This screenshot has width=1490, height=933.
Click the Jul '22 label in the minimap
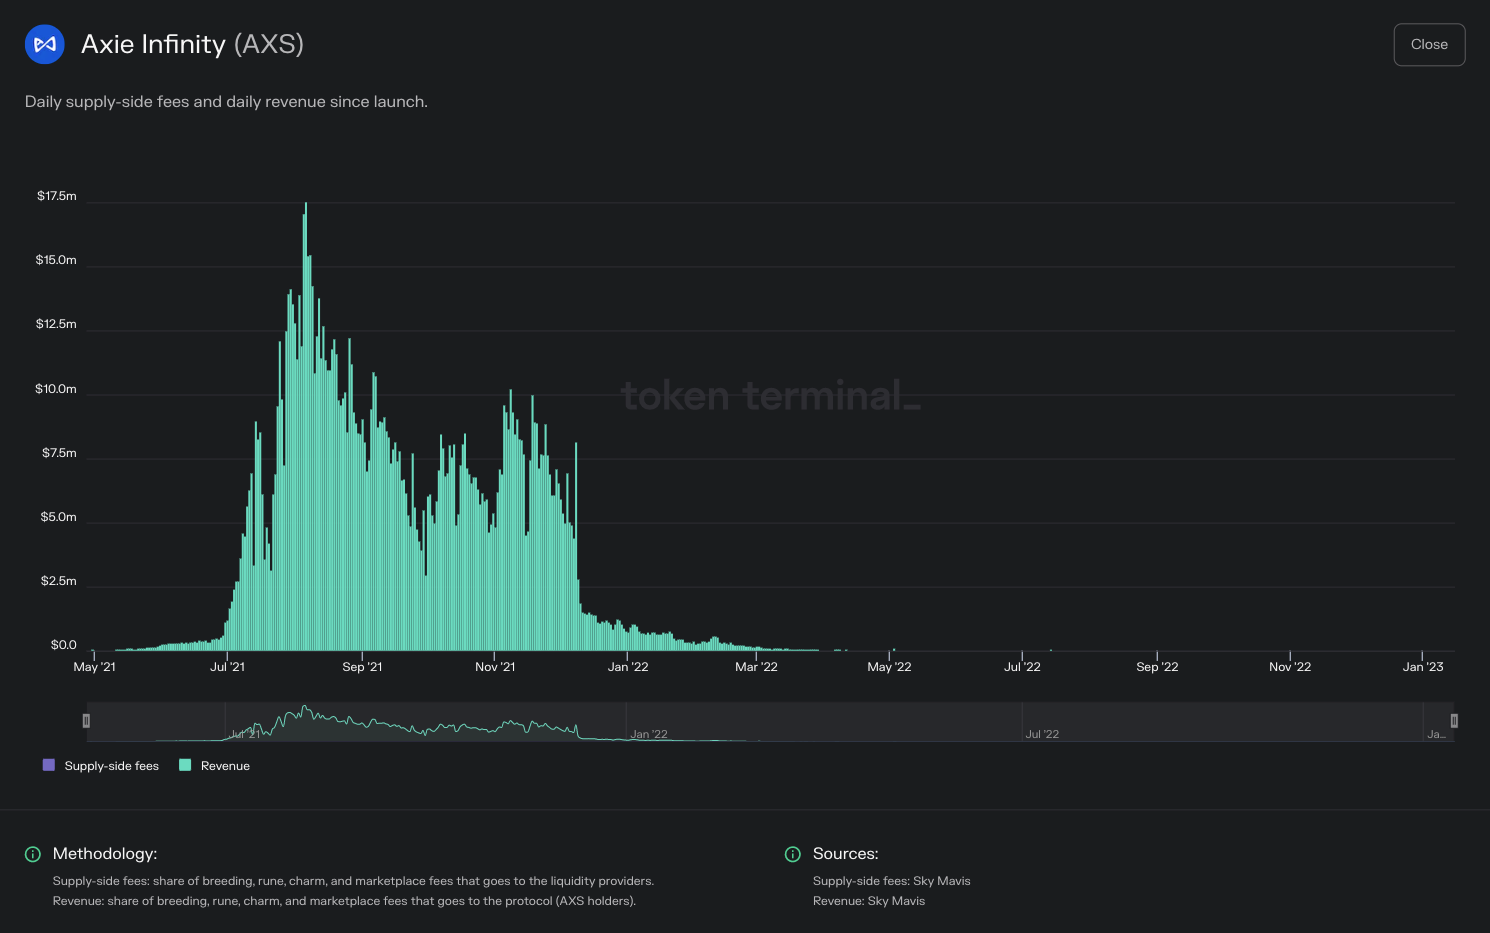click(1040, 733)
